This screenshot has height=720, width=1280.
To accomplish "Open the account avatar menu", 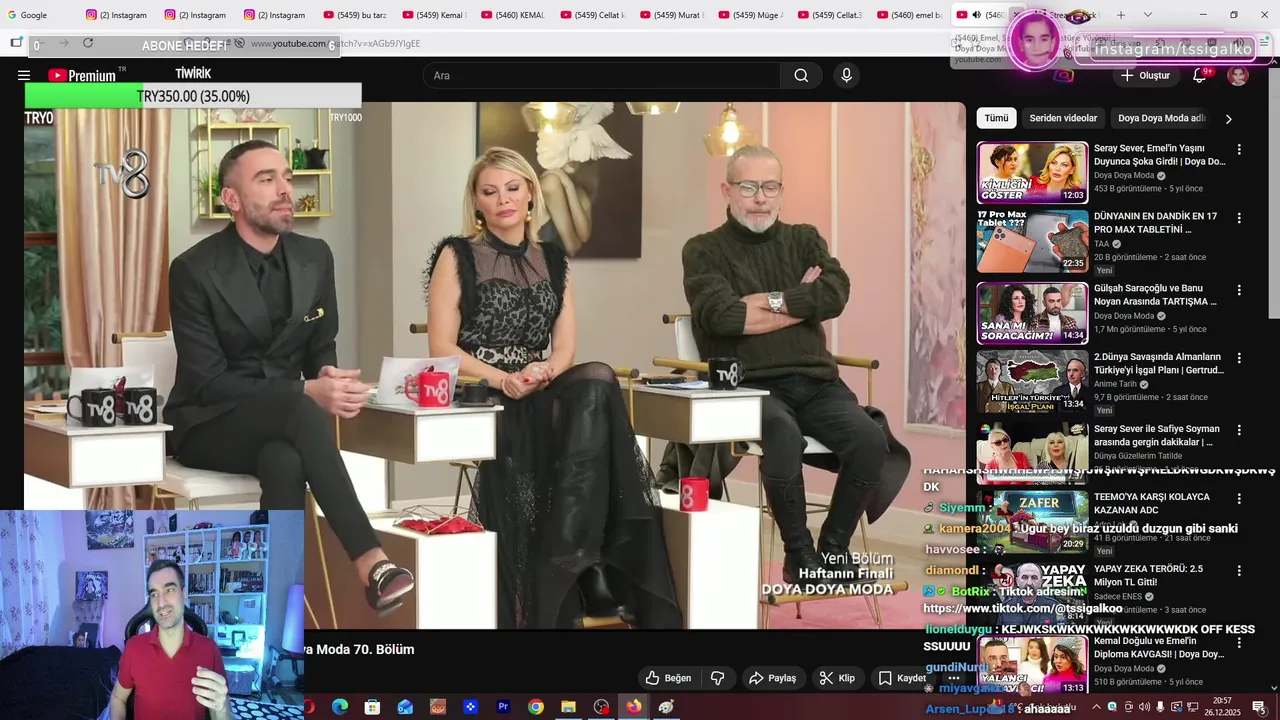I will pos(1238,76).
